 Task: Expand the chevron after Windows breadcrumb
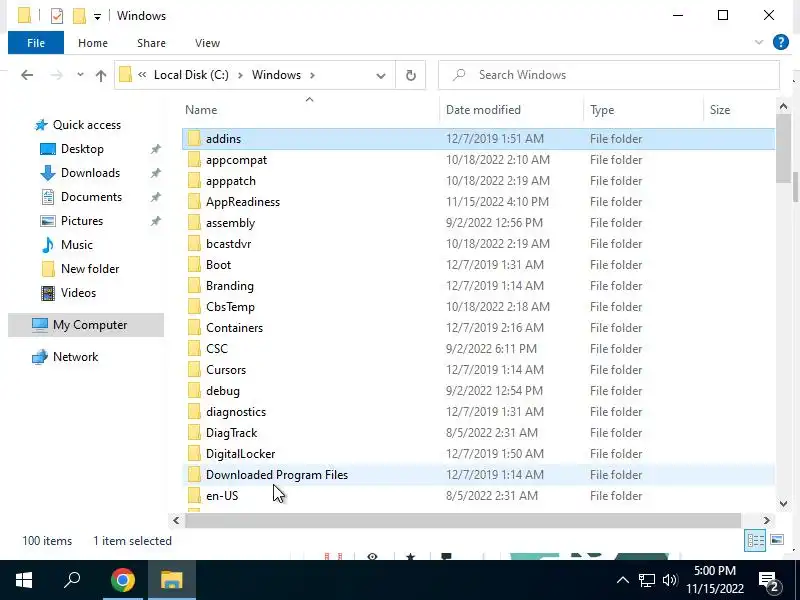312,75
